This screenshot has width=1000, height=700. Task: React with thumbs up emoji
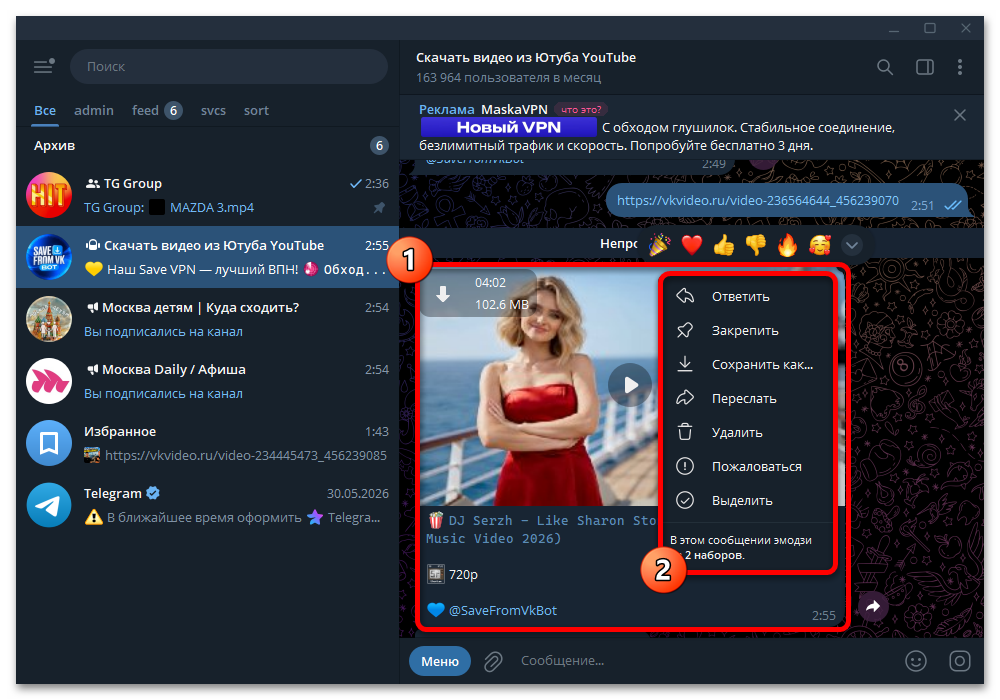point(724,244)
